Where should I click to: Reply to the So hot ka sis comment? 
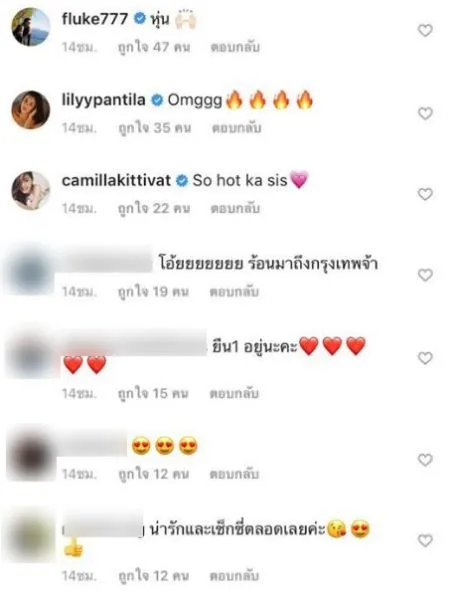[x=235, y=208]
